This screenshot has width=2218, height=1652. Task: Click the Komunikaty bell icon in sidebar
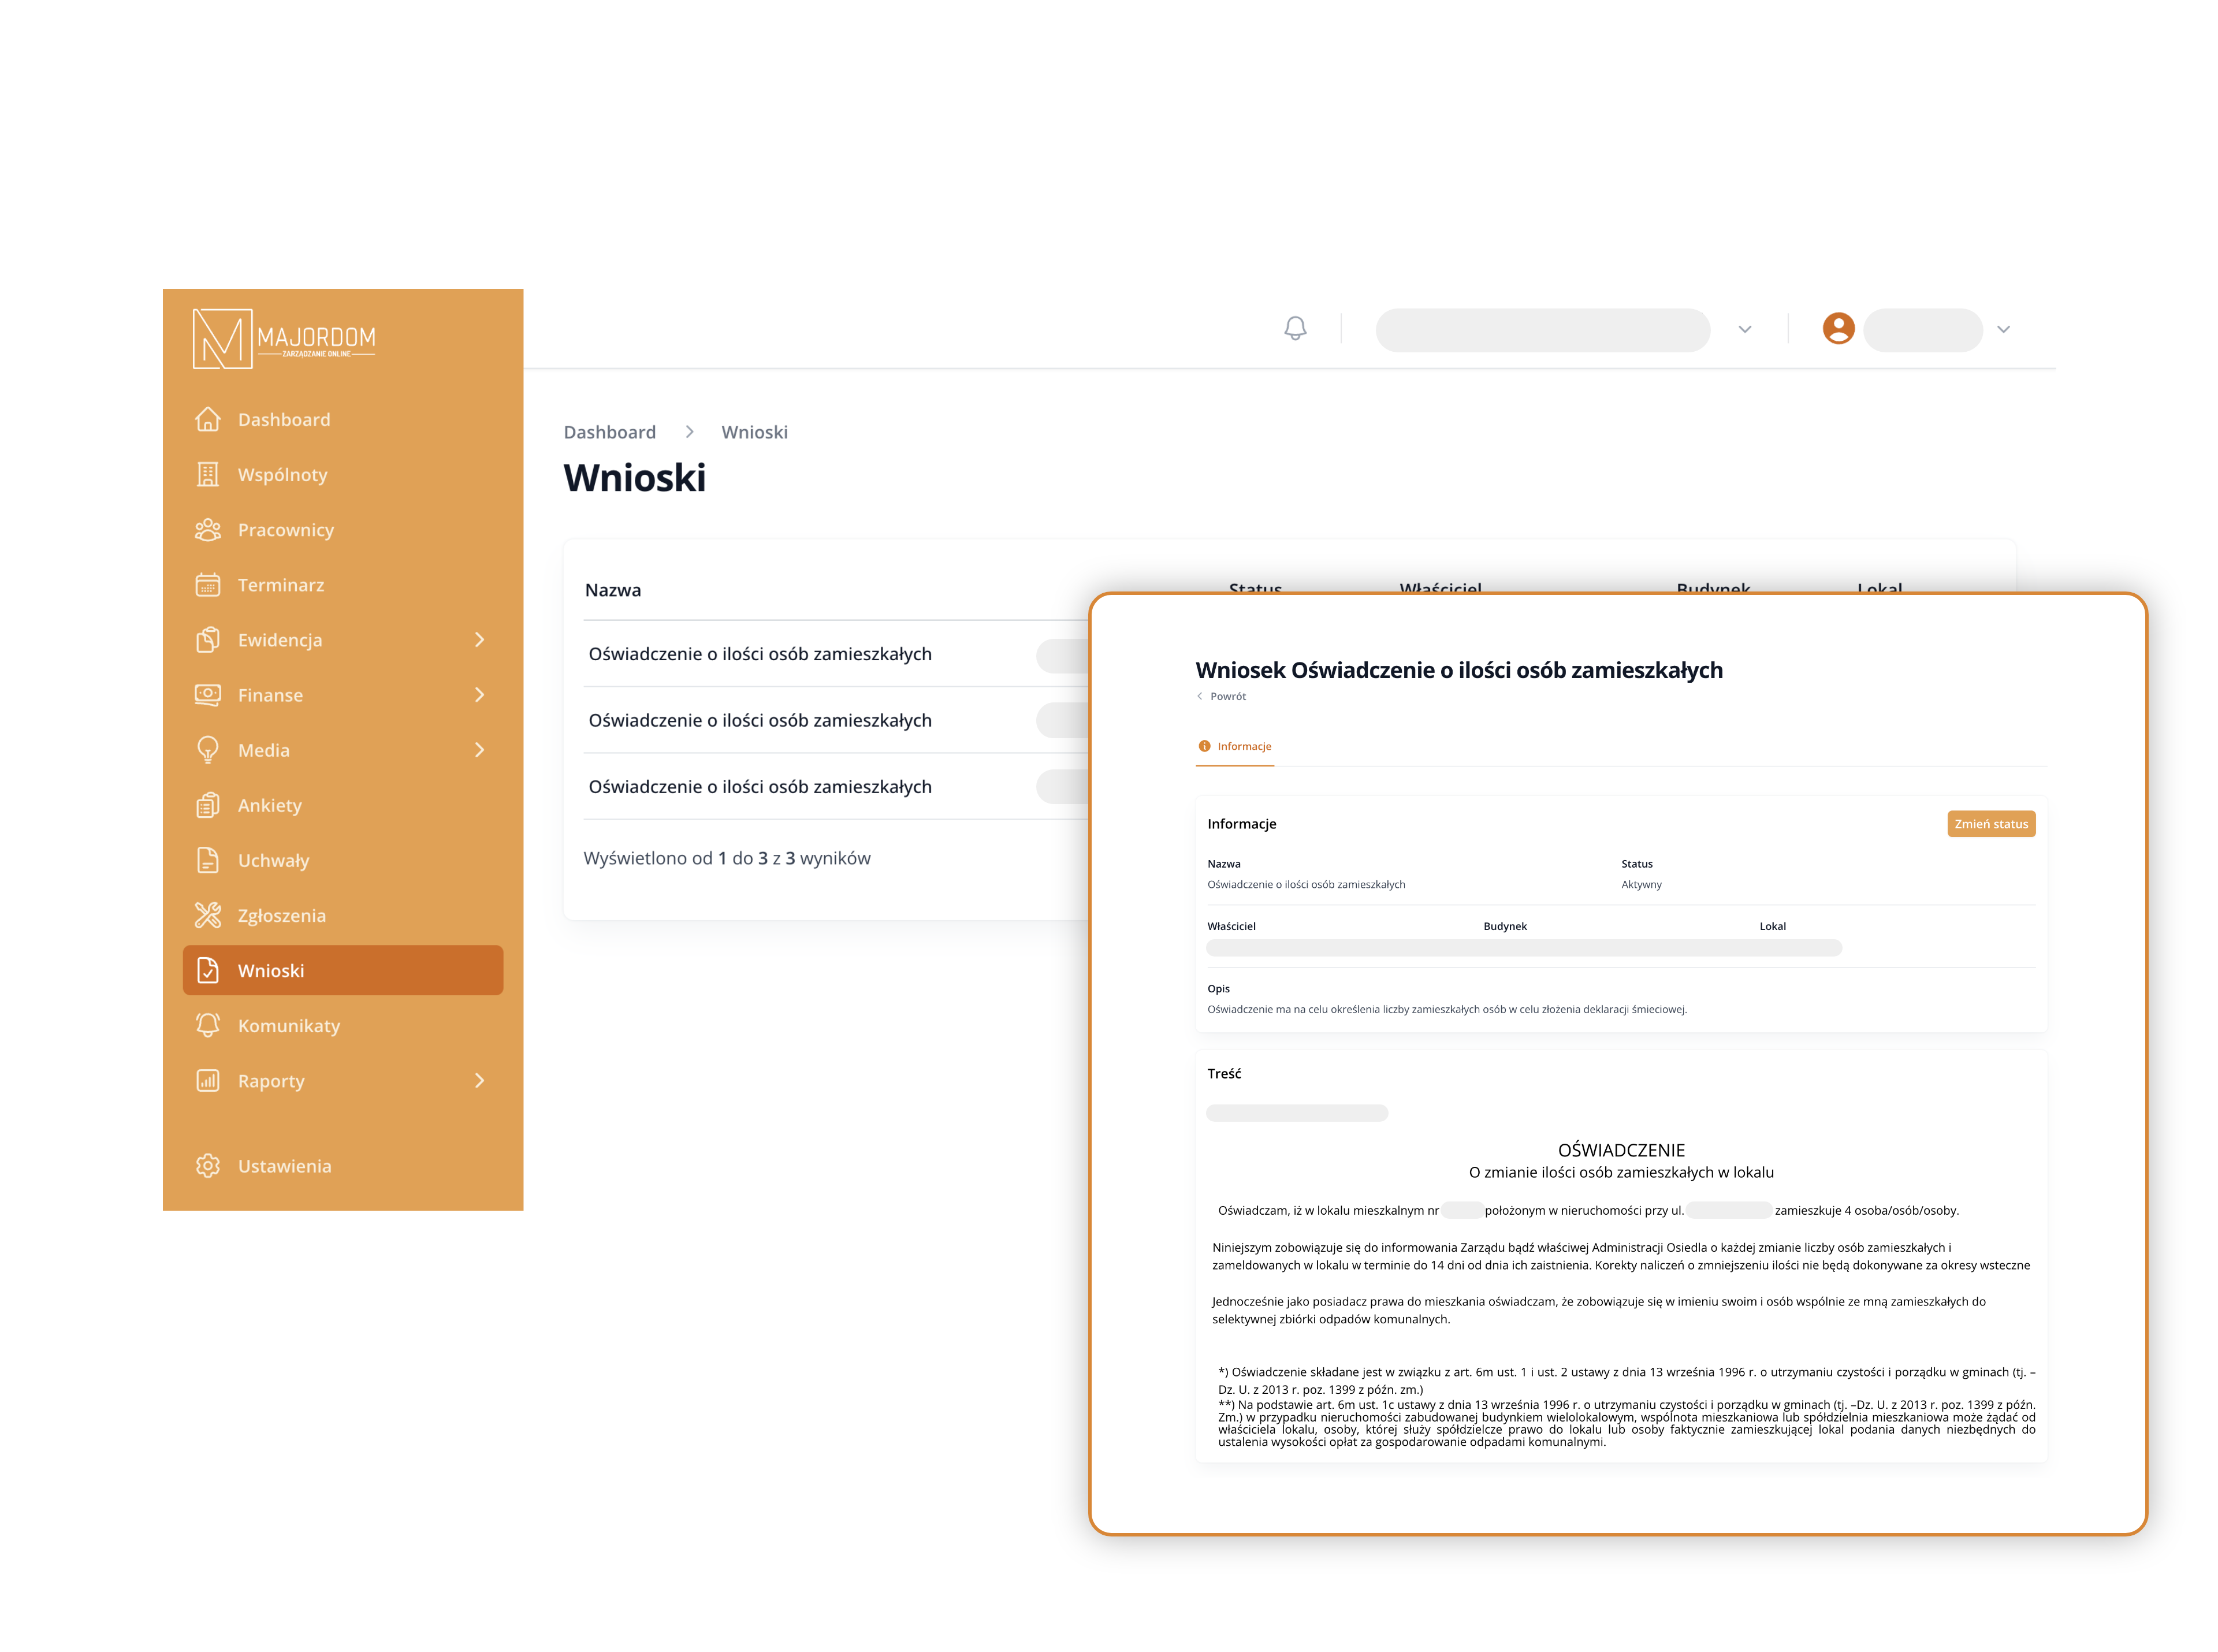208,1025
